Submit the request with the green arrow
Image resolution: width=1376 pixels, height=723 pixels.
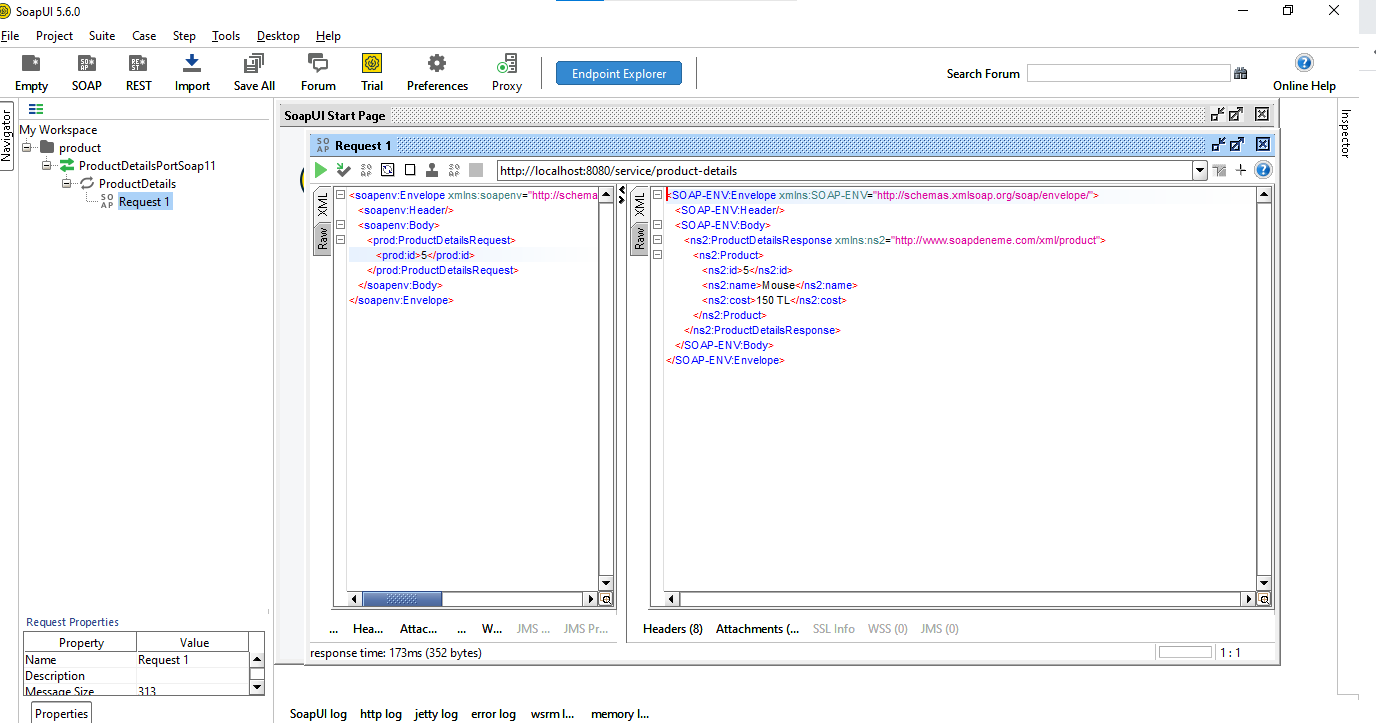tap(320, 169)
